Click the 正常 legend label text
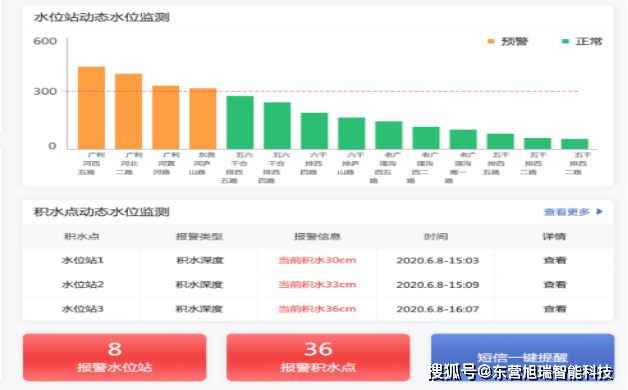628x390 pixels. point(589,41)
